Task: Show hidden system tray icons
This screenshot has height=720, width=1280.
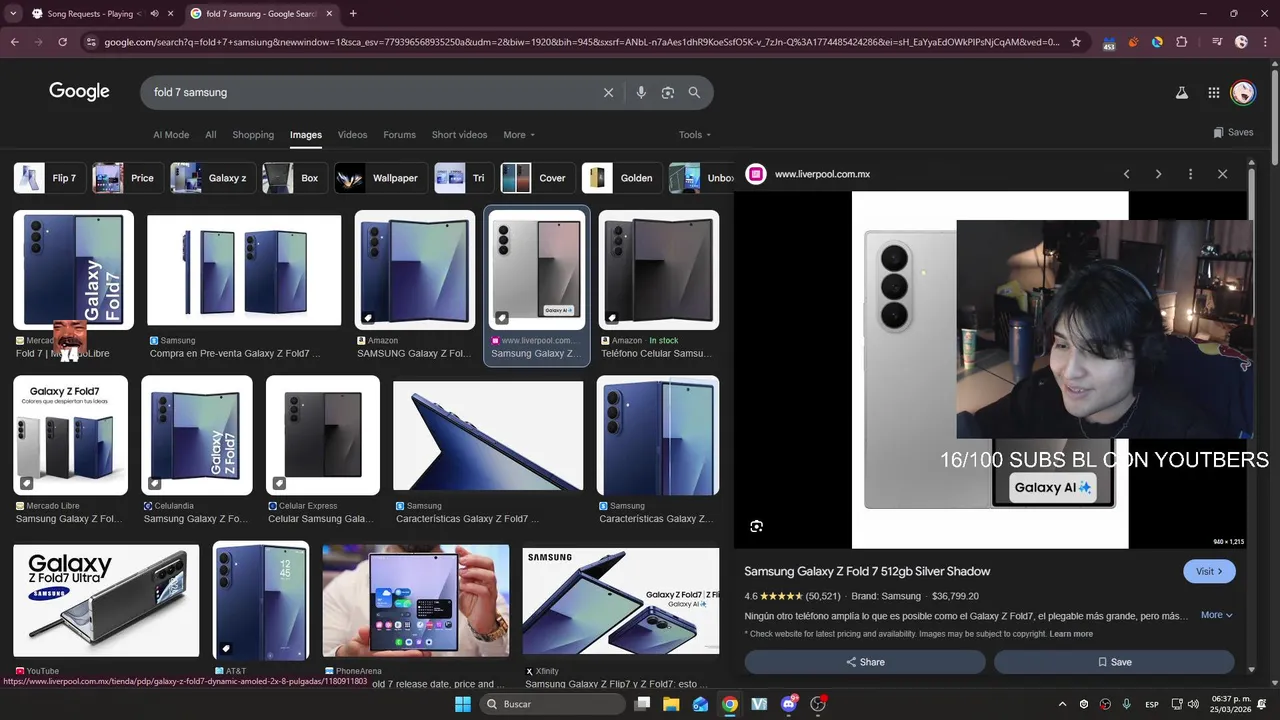Action: click(x=1062, y=704)
